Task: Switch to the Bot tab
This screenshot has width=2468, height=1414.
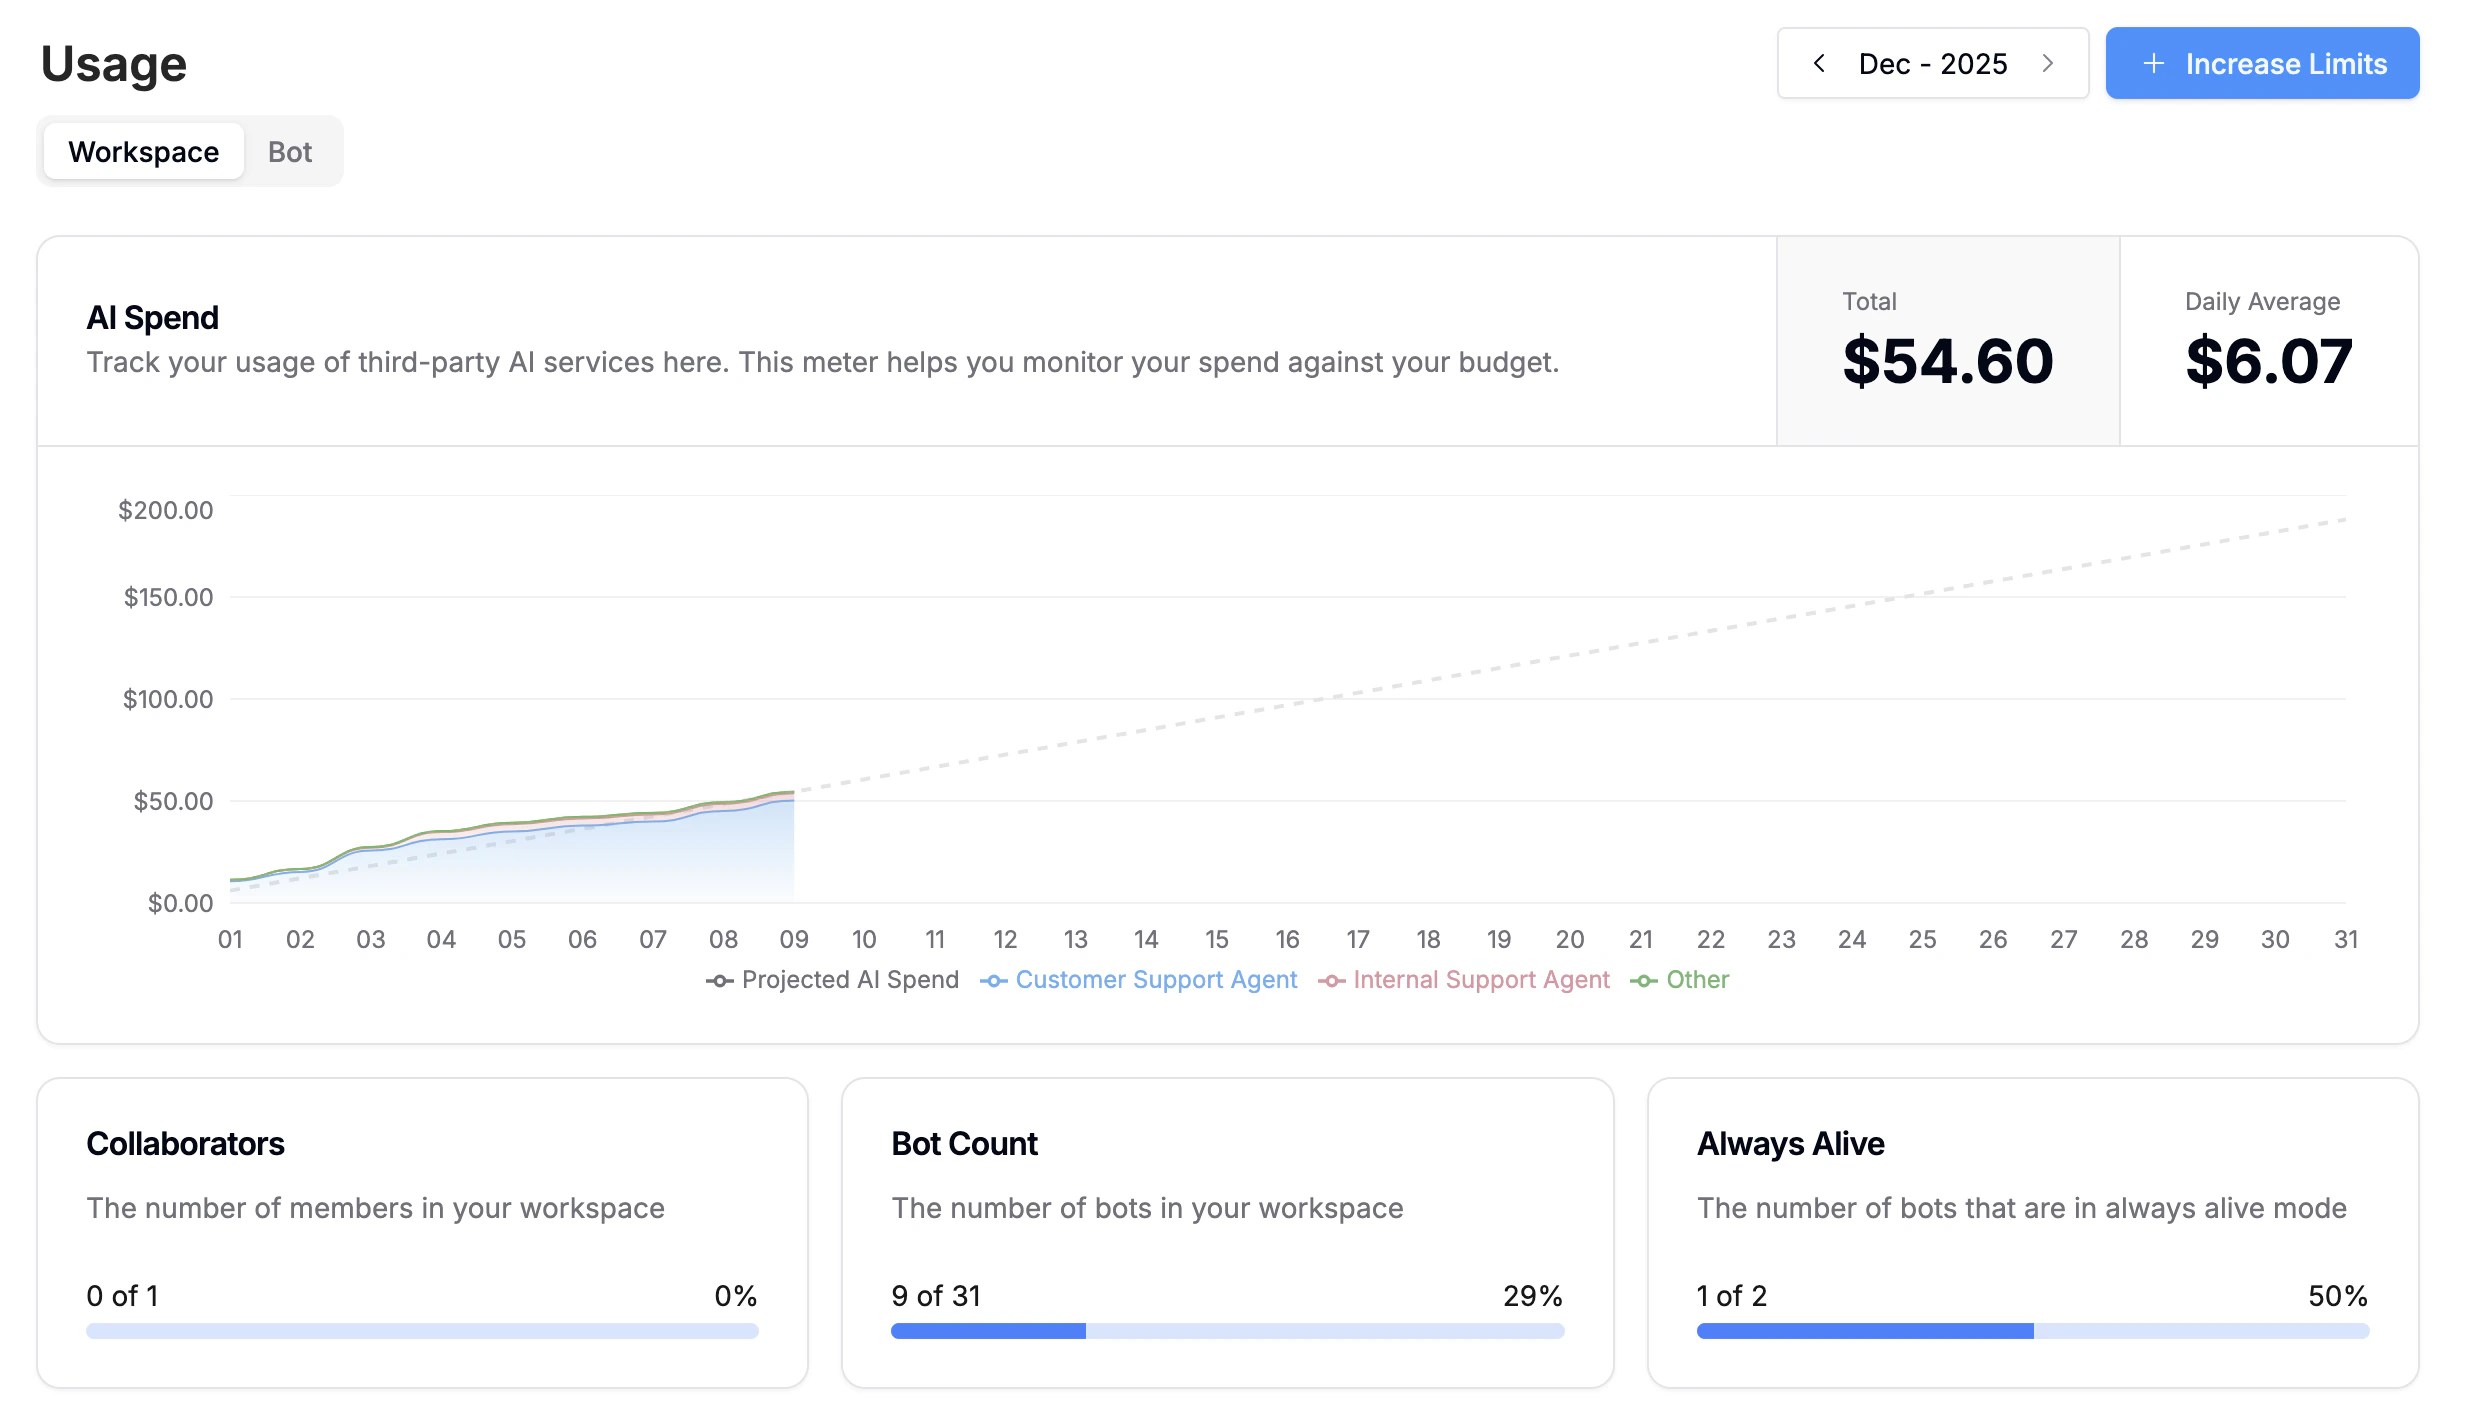Action: click(290, 152)
